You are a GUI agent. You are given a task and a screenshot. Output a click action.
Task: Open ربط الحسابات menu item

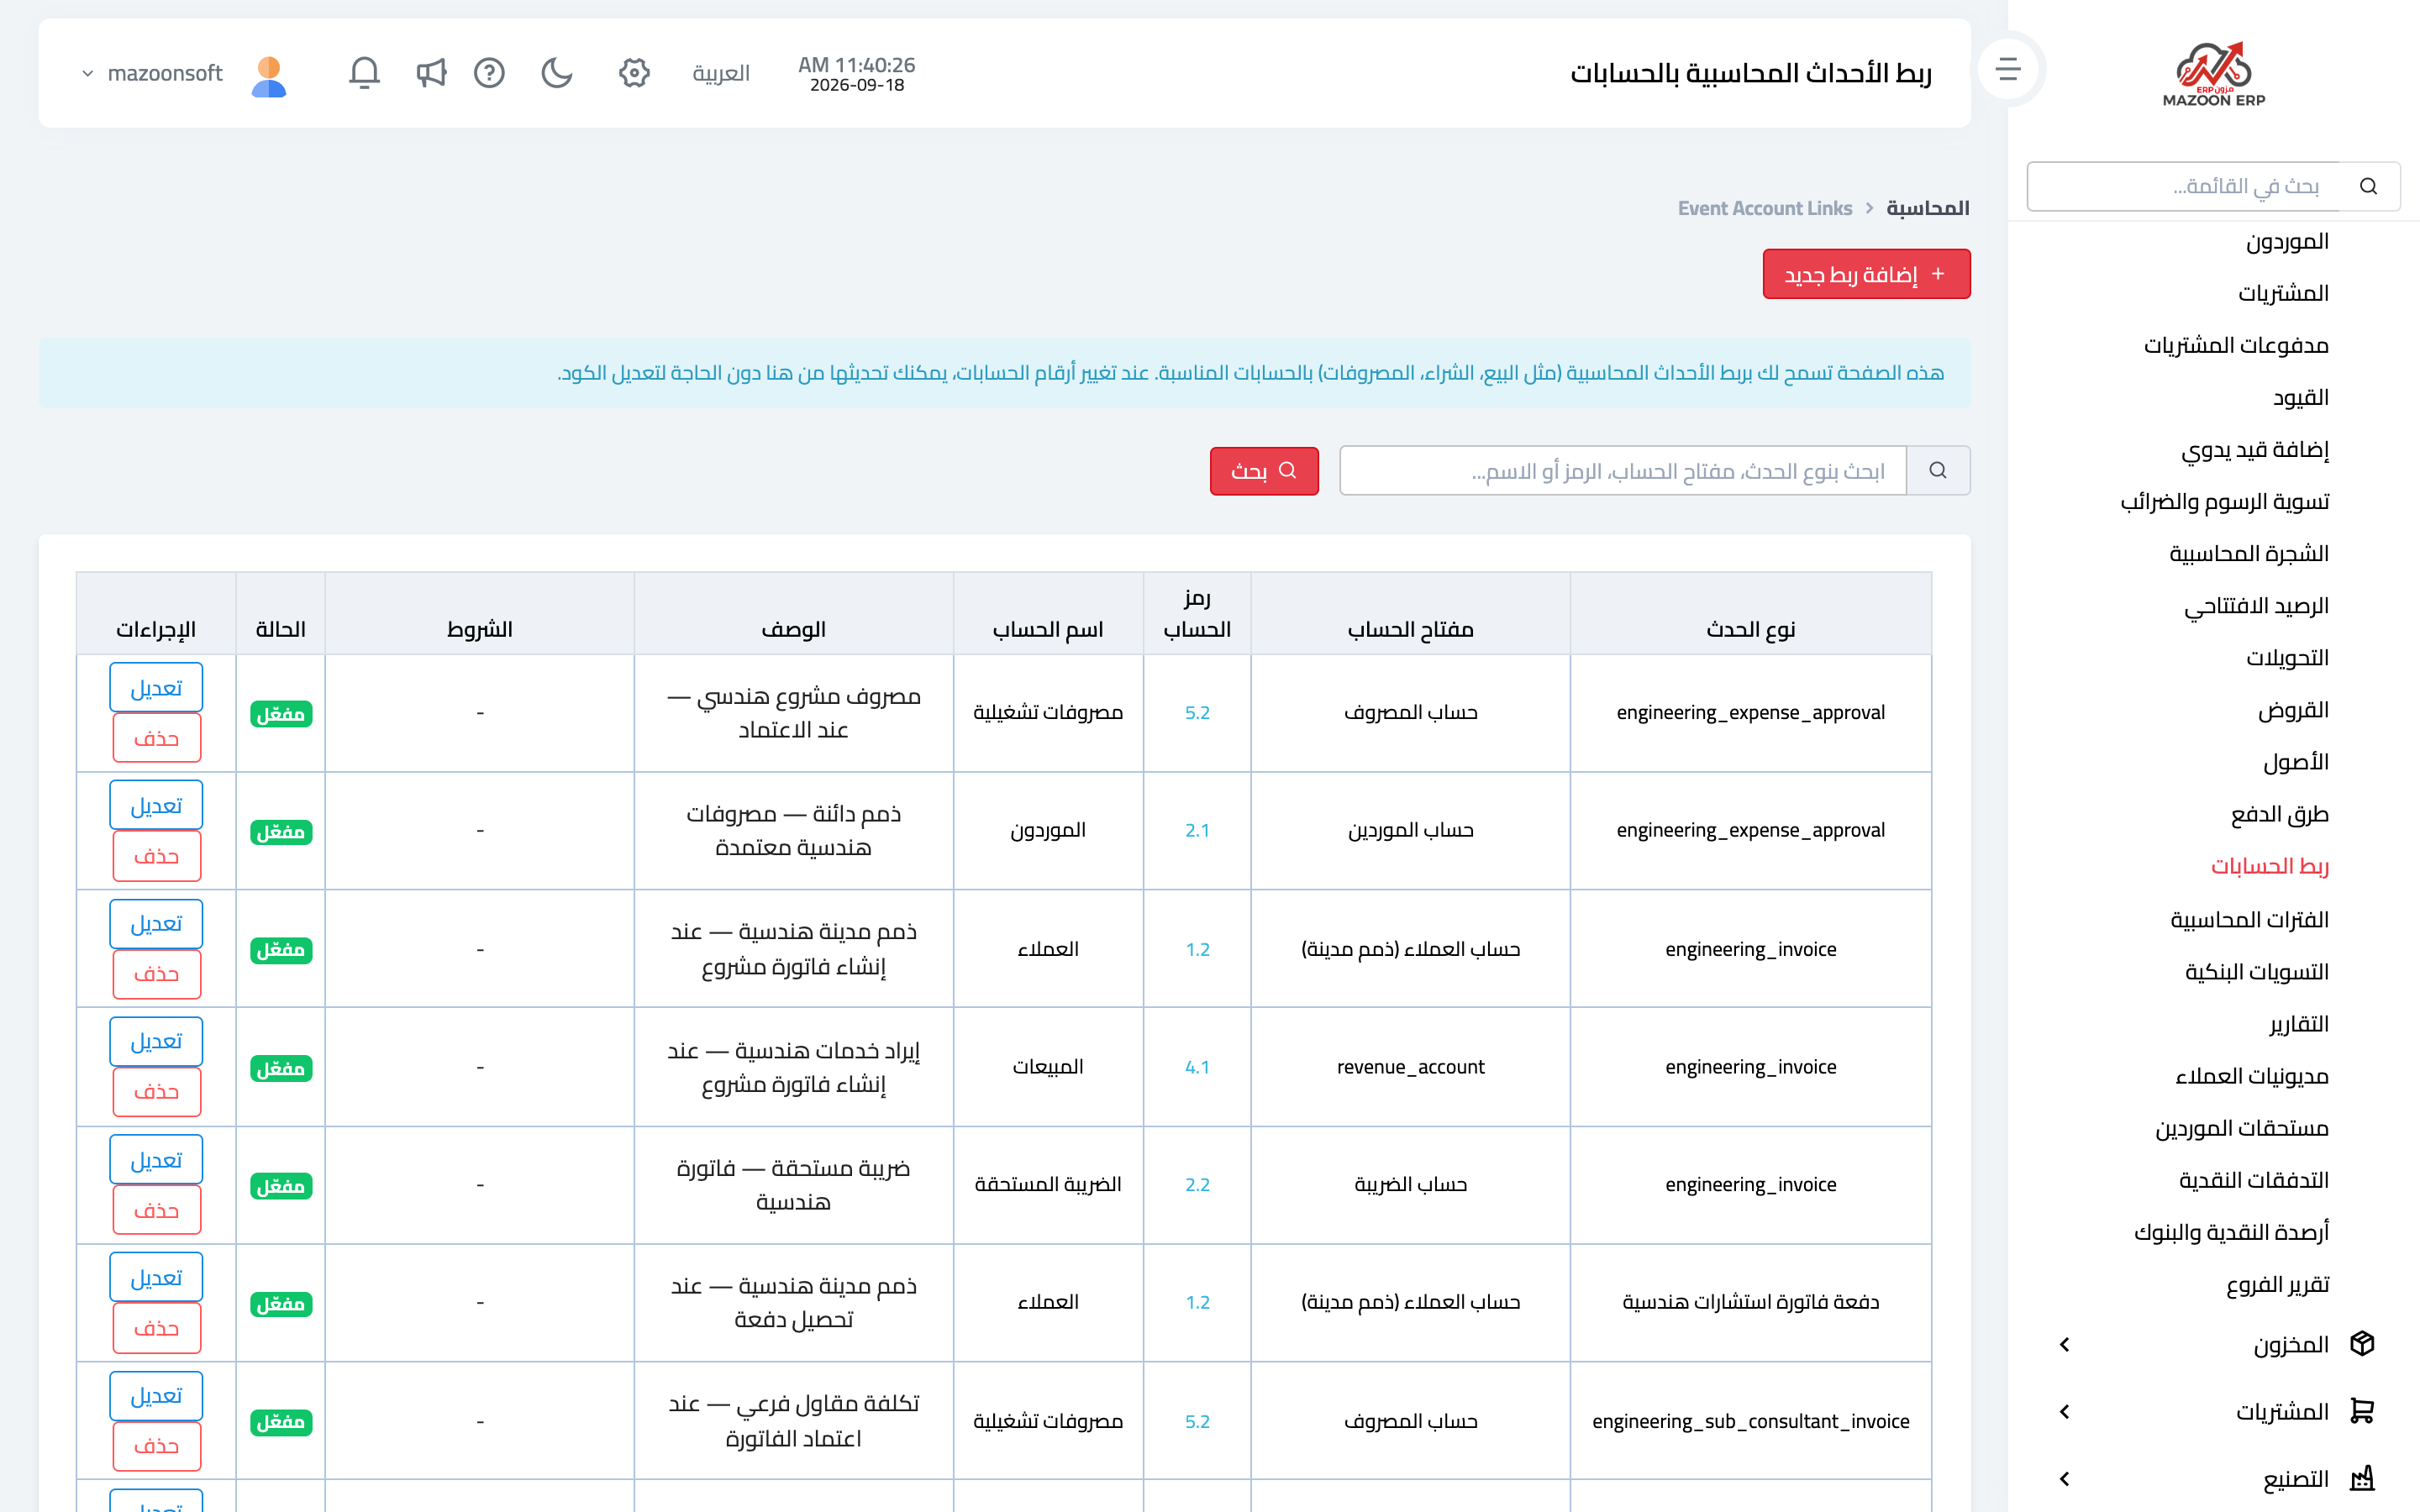coord(2270,865)
